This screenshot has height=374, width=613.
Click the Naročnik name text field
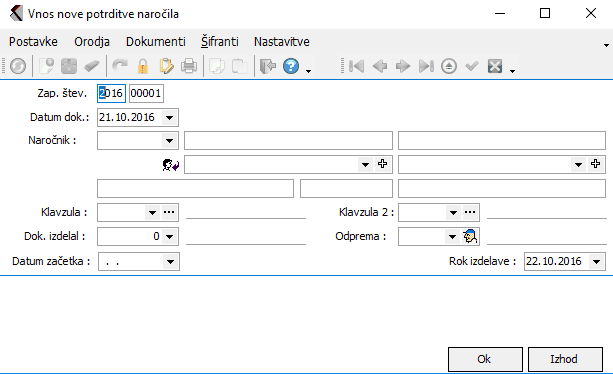coord(288,141)
